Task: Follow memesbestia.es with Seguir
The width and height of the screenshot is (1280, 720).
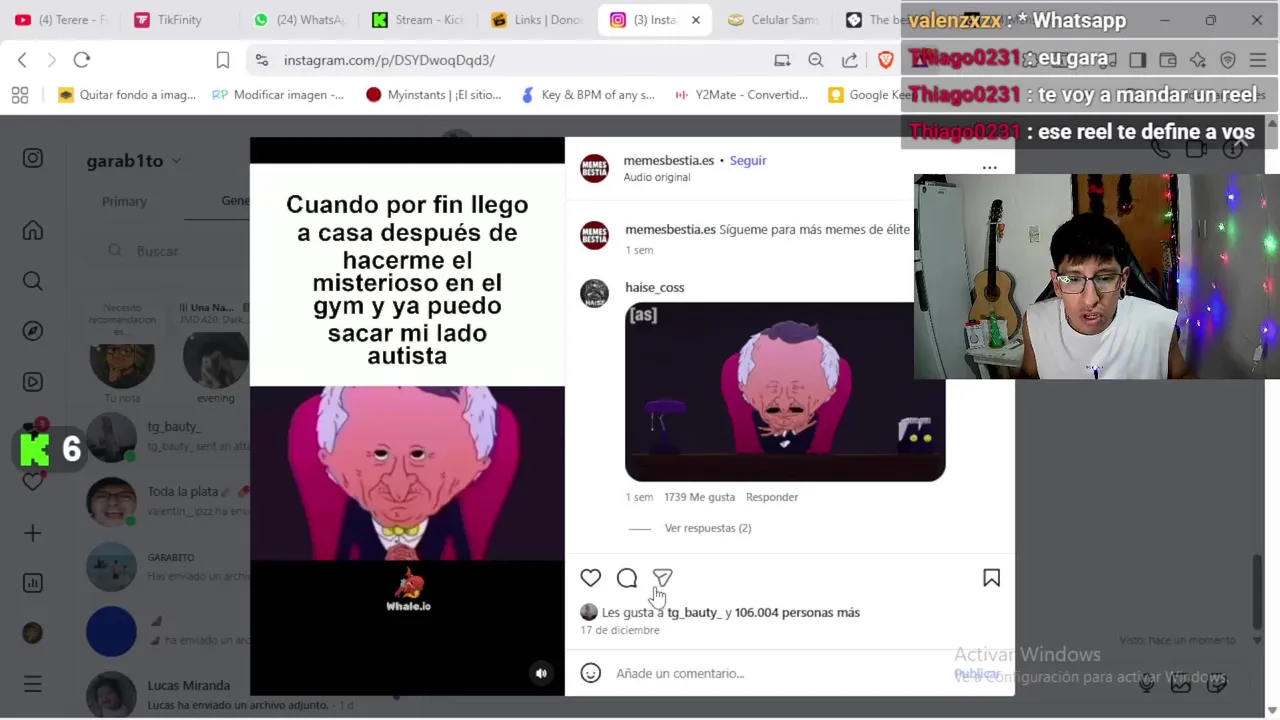Action: (x=748, y=160)
